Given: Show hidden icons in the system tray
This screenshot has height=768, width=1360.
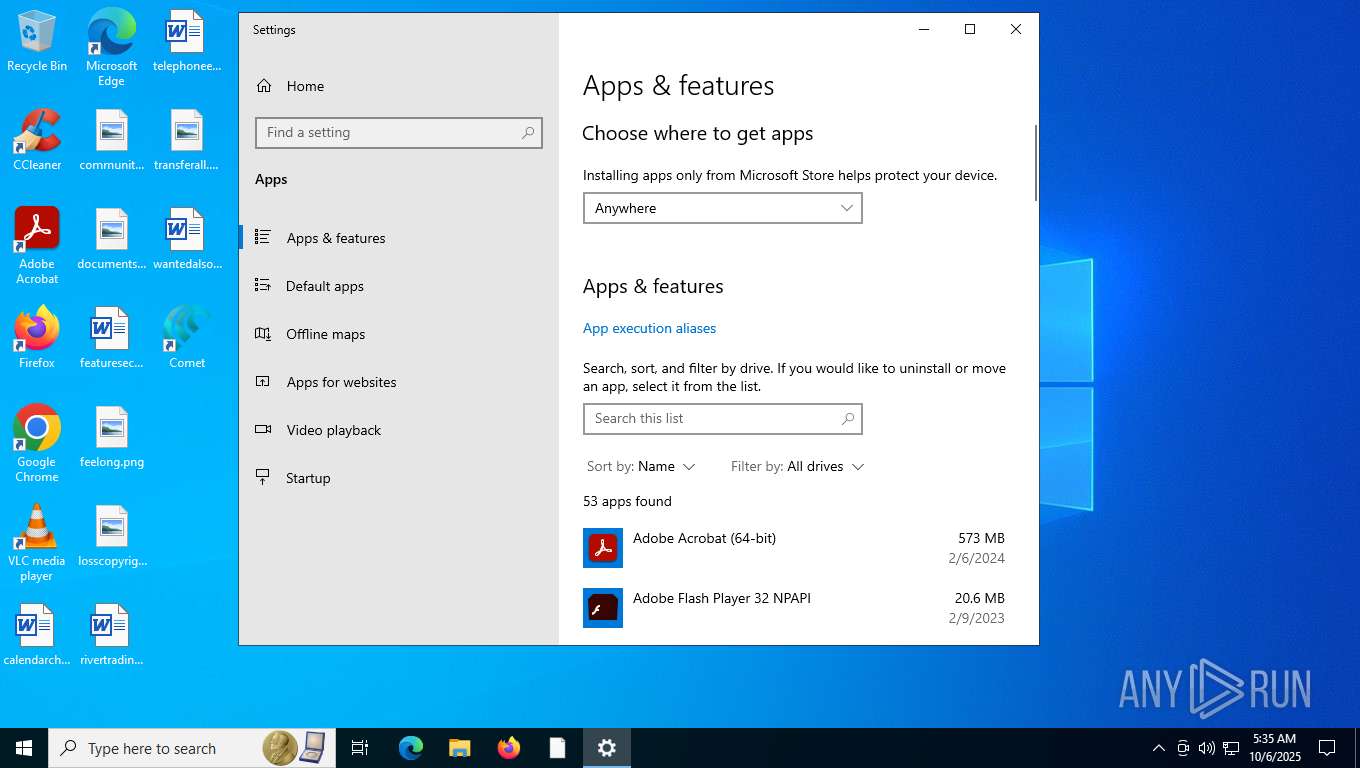Looking at the screenshot, I should (x=1159, y=748).
